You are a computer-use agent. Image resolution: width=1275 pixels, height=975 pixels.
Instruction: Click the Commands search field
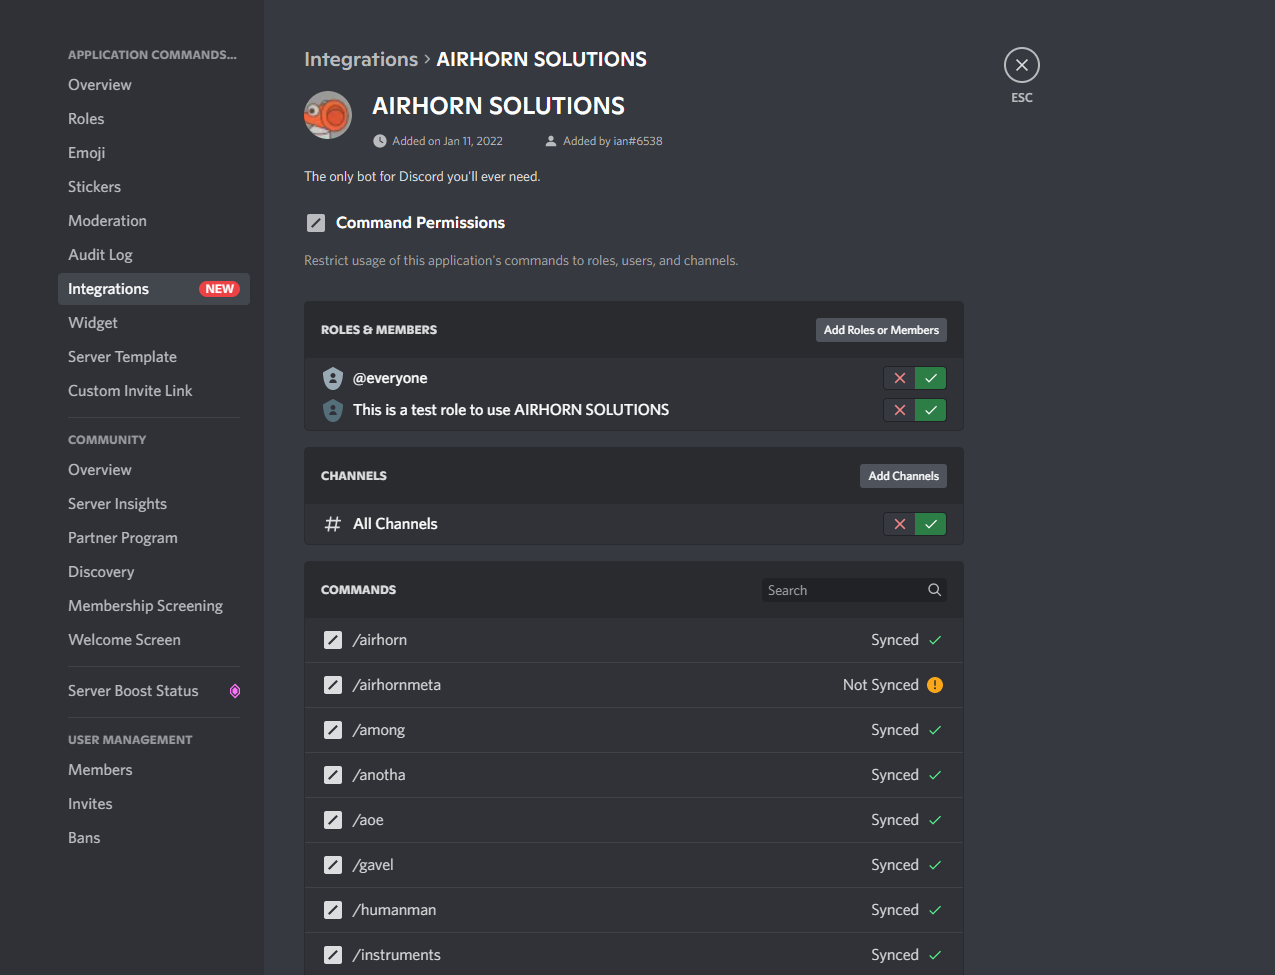coord(854,590)
